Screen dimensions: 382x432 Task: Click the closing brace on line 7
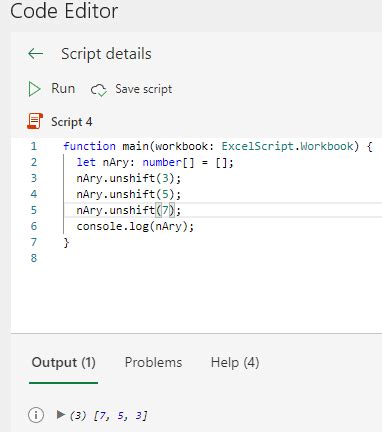[x=66, y=242]
